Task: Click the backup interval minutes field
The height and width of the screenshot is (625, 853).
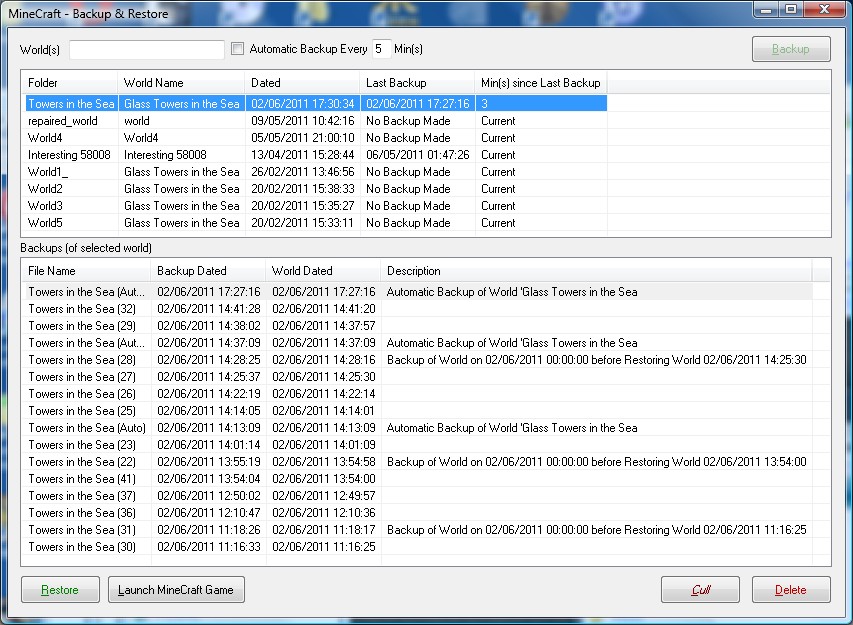Action: [382, 49]
